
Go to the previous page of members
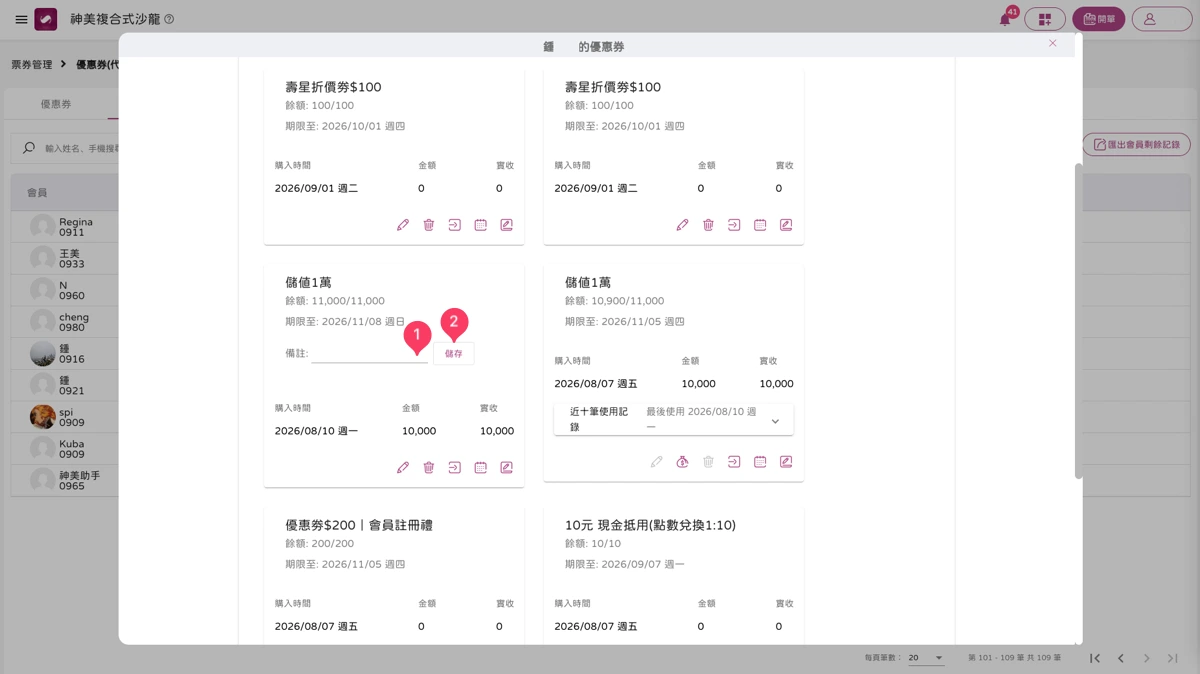click(x=1121, y=658)
